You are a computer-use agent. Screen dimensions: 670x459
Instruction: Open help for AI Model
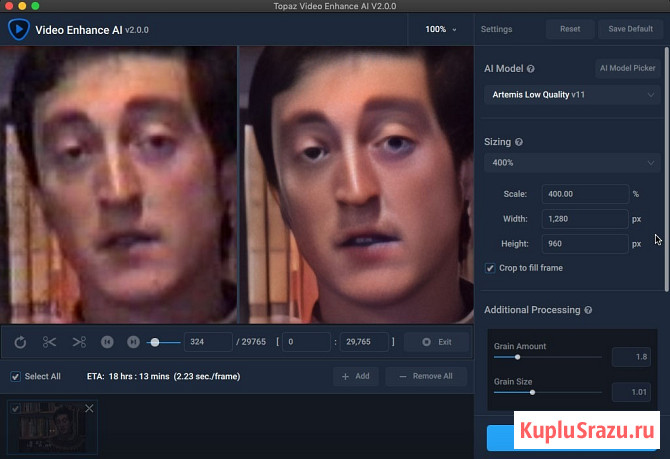point(531,69)
